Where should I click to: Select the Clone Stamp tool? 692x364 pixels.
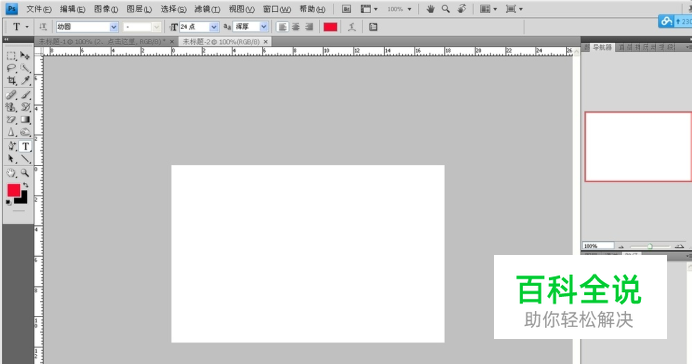pyautogui.click(x=11, y=107)
